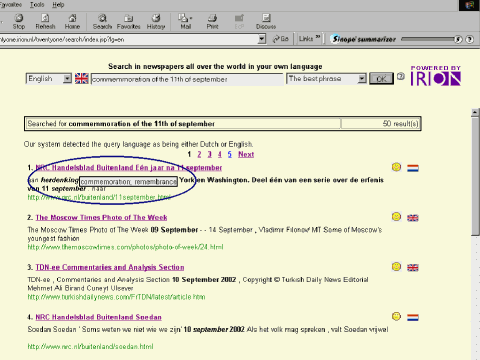Click the OK search button
480x360 pixels.
point(381,79)
